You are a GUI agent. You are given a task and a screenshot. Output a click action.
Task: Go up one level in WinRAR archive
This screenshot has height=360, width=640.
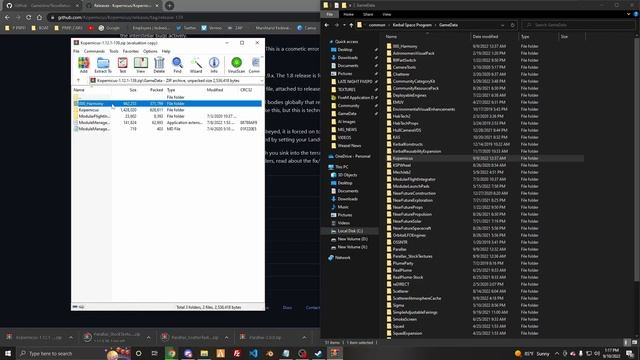click(78, 80)
